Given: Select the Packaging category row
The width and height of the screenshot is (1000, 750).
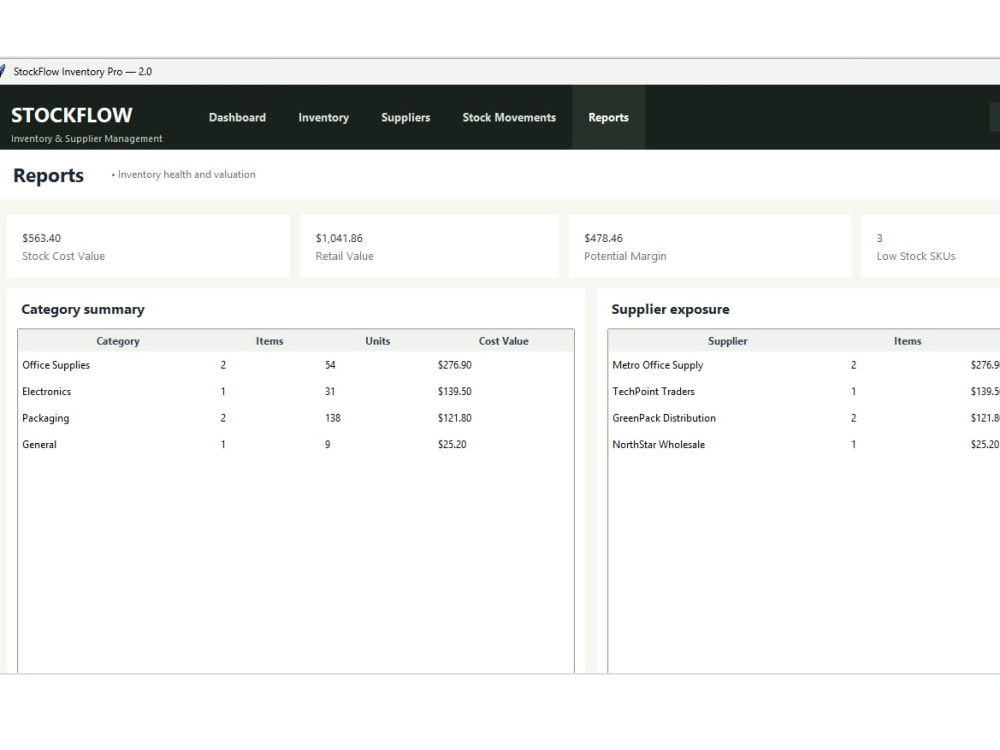Looking at the screenshot, I should [296, 418].
